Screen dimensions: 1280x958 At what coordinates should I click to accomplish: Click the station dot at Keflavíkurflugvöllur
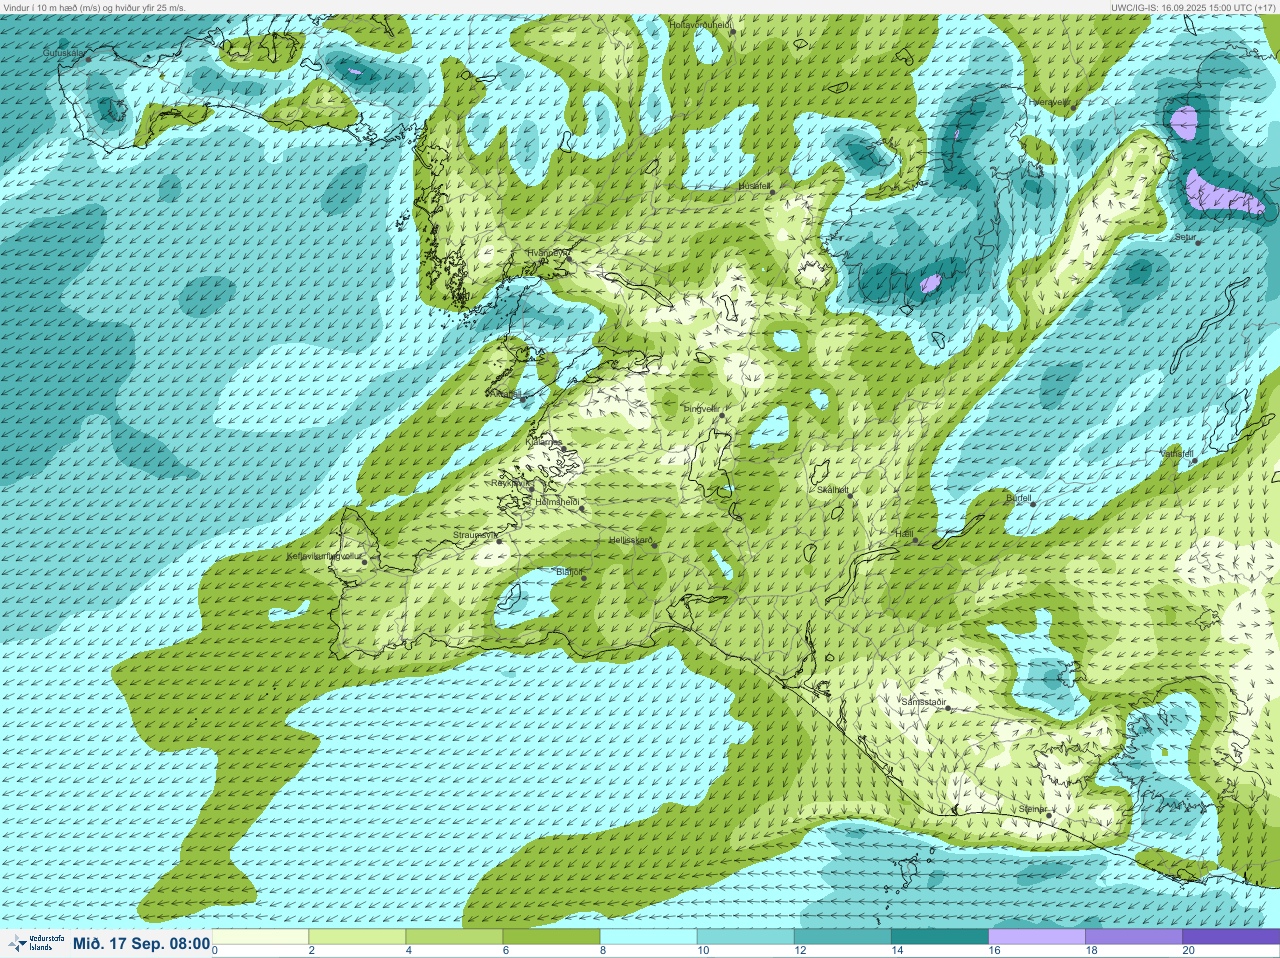[365, 562]
